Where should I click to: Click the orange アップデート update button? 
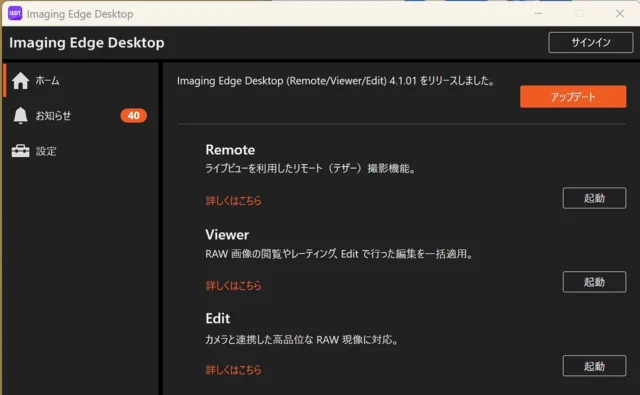pyautogui.click(x=573, y=97)
